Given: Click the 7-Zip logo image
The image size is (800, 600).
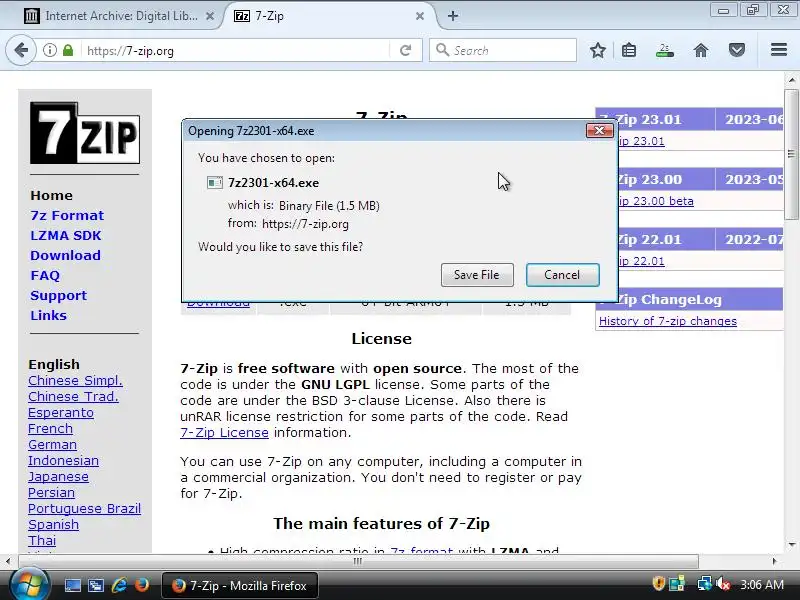Looking at the screenshot, I should click(85, 133).
